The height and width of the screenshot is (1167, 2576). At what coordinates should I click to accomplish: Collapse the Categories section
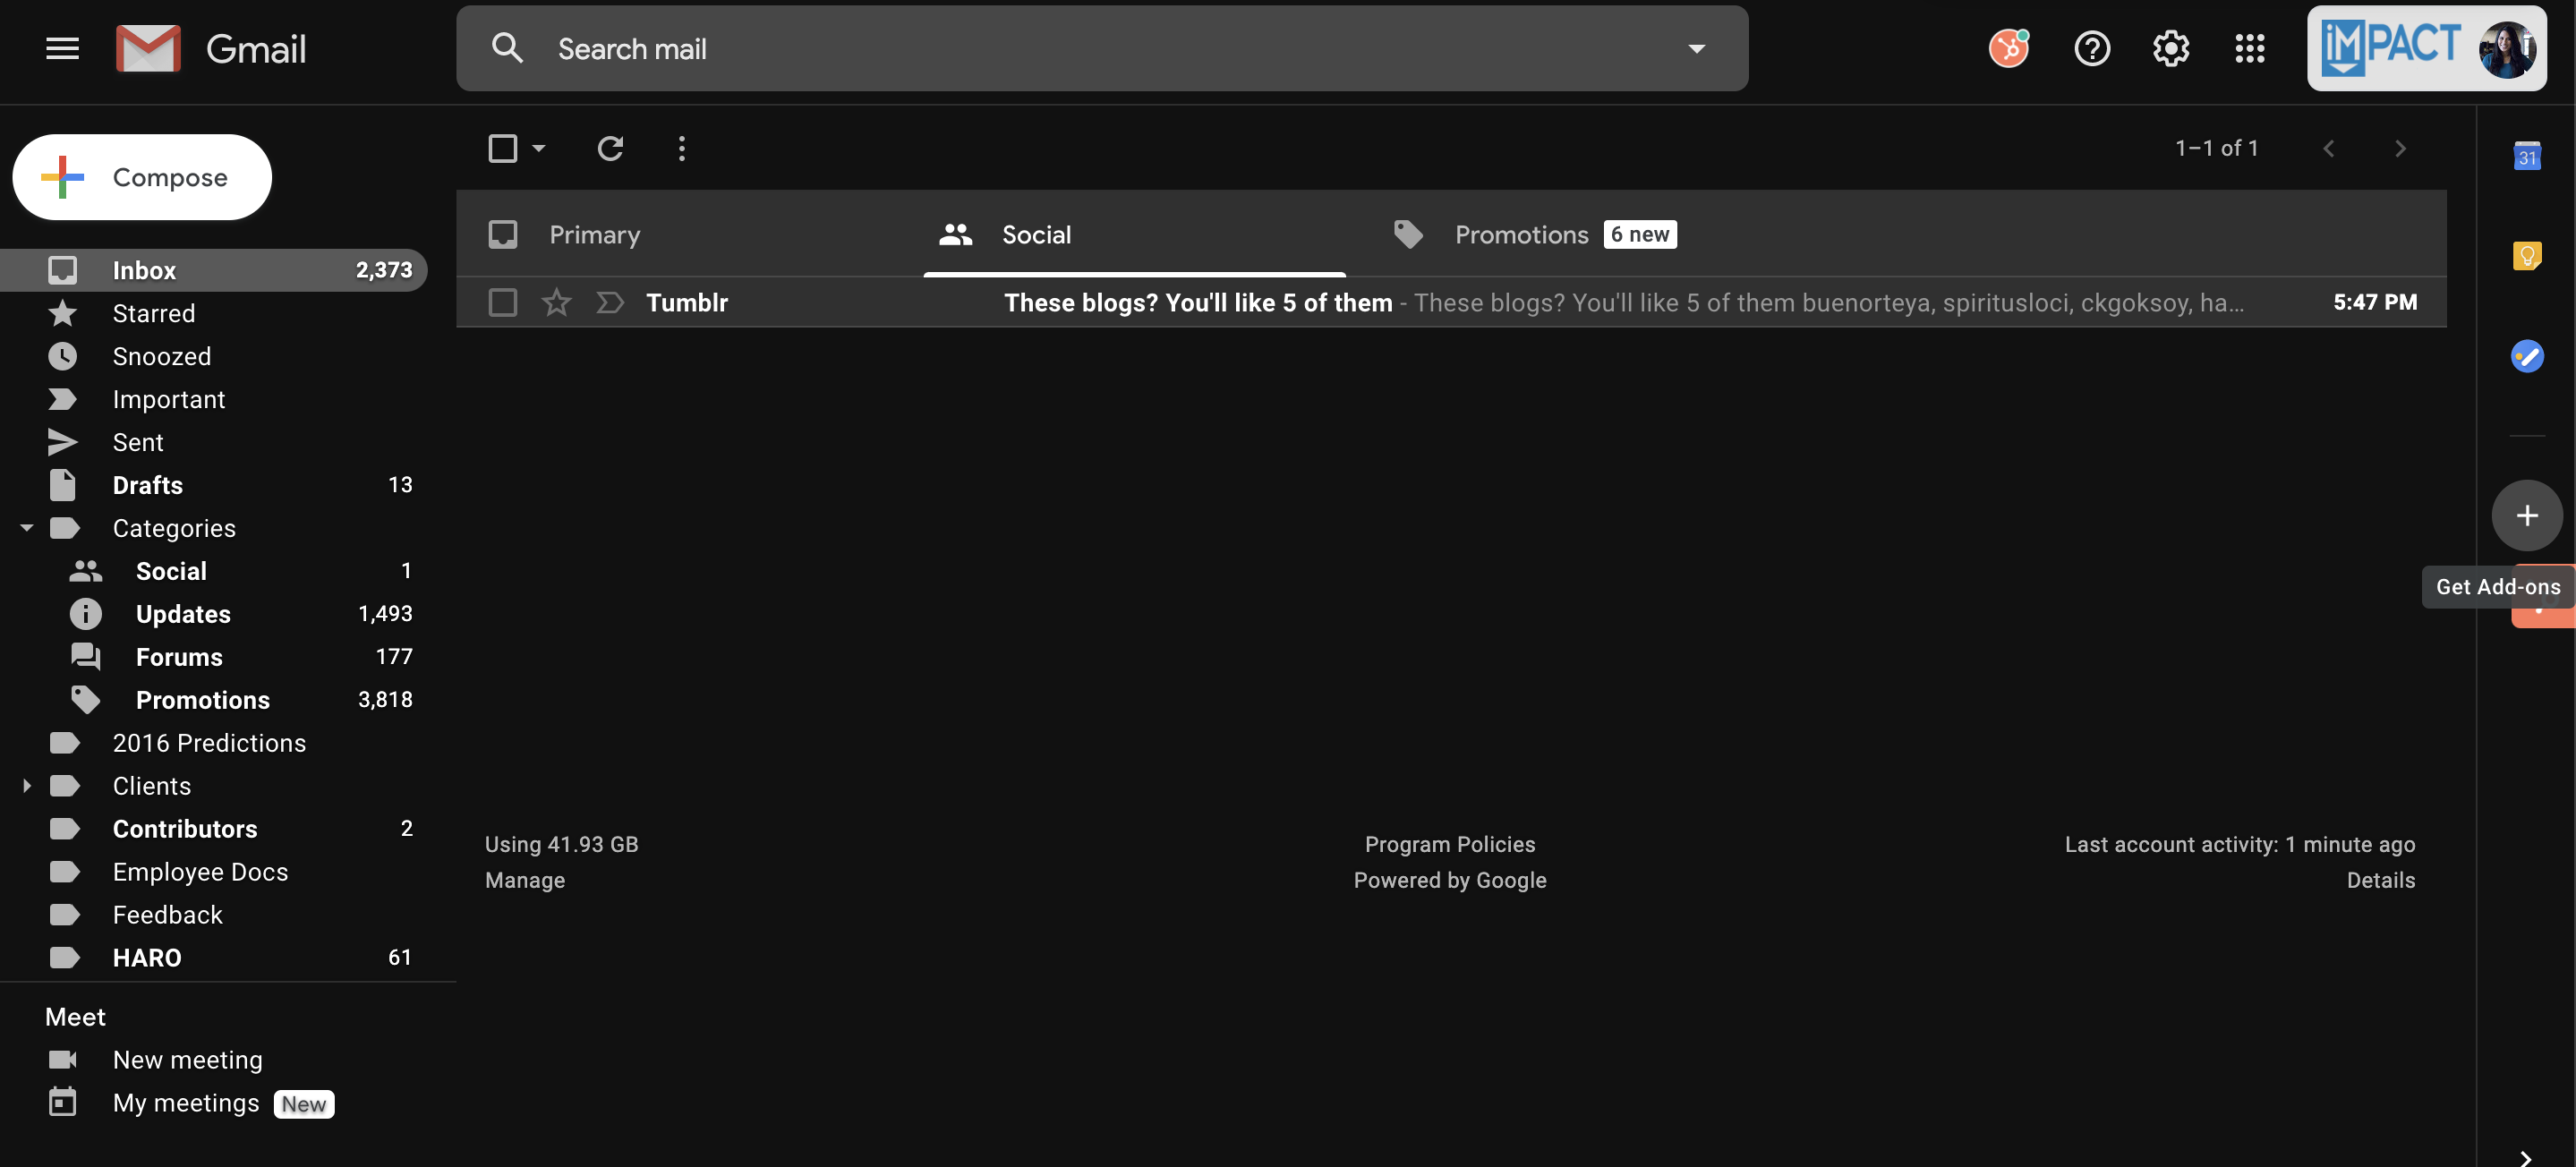pos(25,528)
